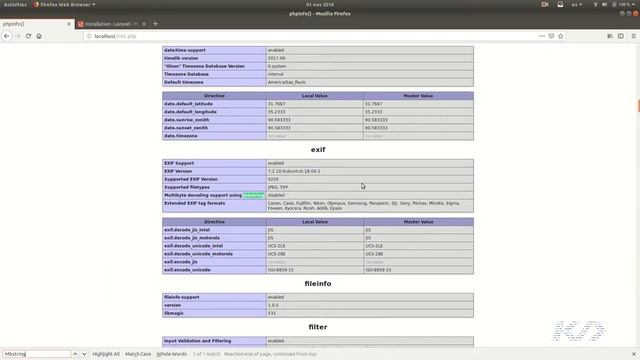Click the find bar search field
The height and width of the screenshot is (360, 640).
click(37, 354)
